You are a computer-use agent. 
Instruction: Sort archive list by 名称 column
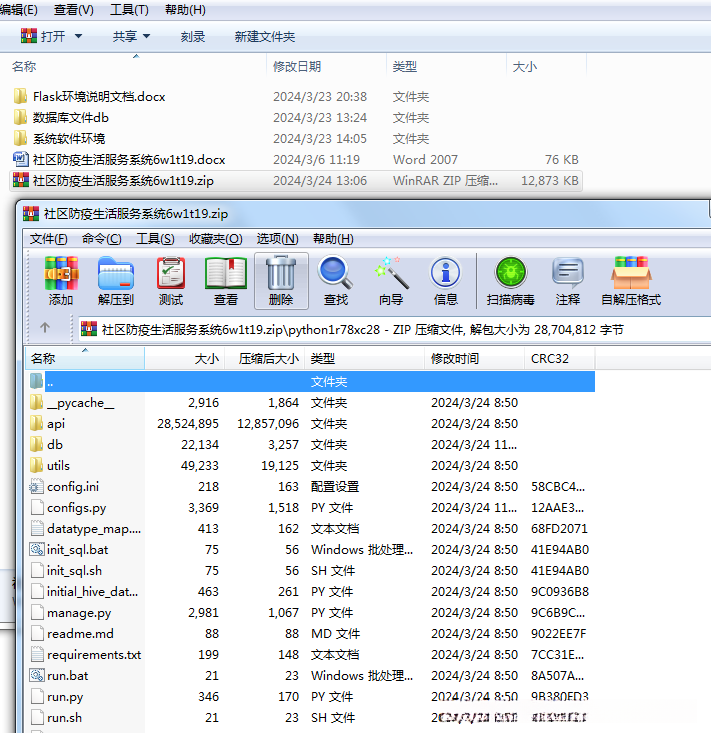pyautogui.click(x=85, y=359)
